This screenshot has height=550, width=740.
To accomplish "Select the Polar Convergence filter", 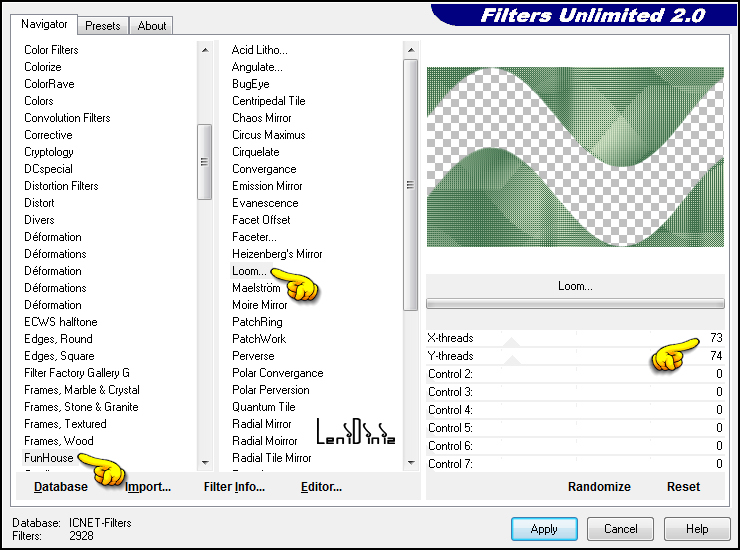I will [275, 373].
